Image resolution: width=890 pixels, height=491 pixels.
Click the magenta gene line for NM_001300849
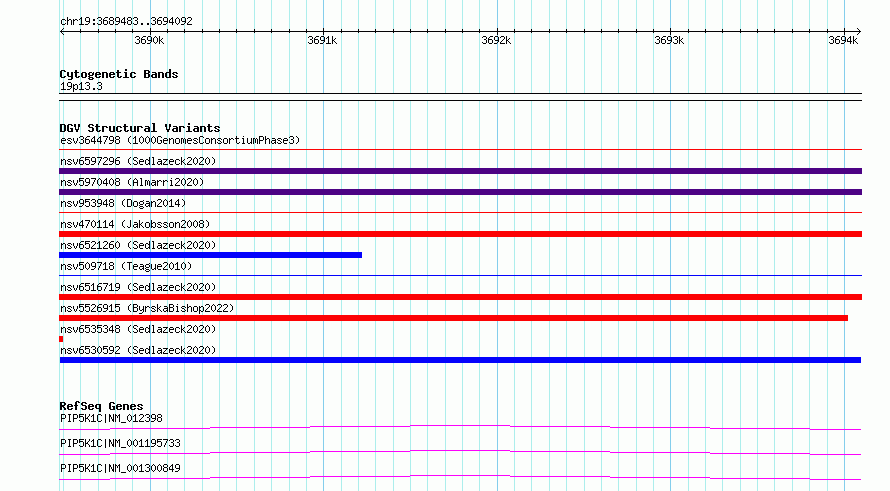(460, 477)
